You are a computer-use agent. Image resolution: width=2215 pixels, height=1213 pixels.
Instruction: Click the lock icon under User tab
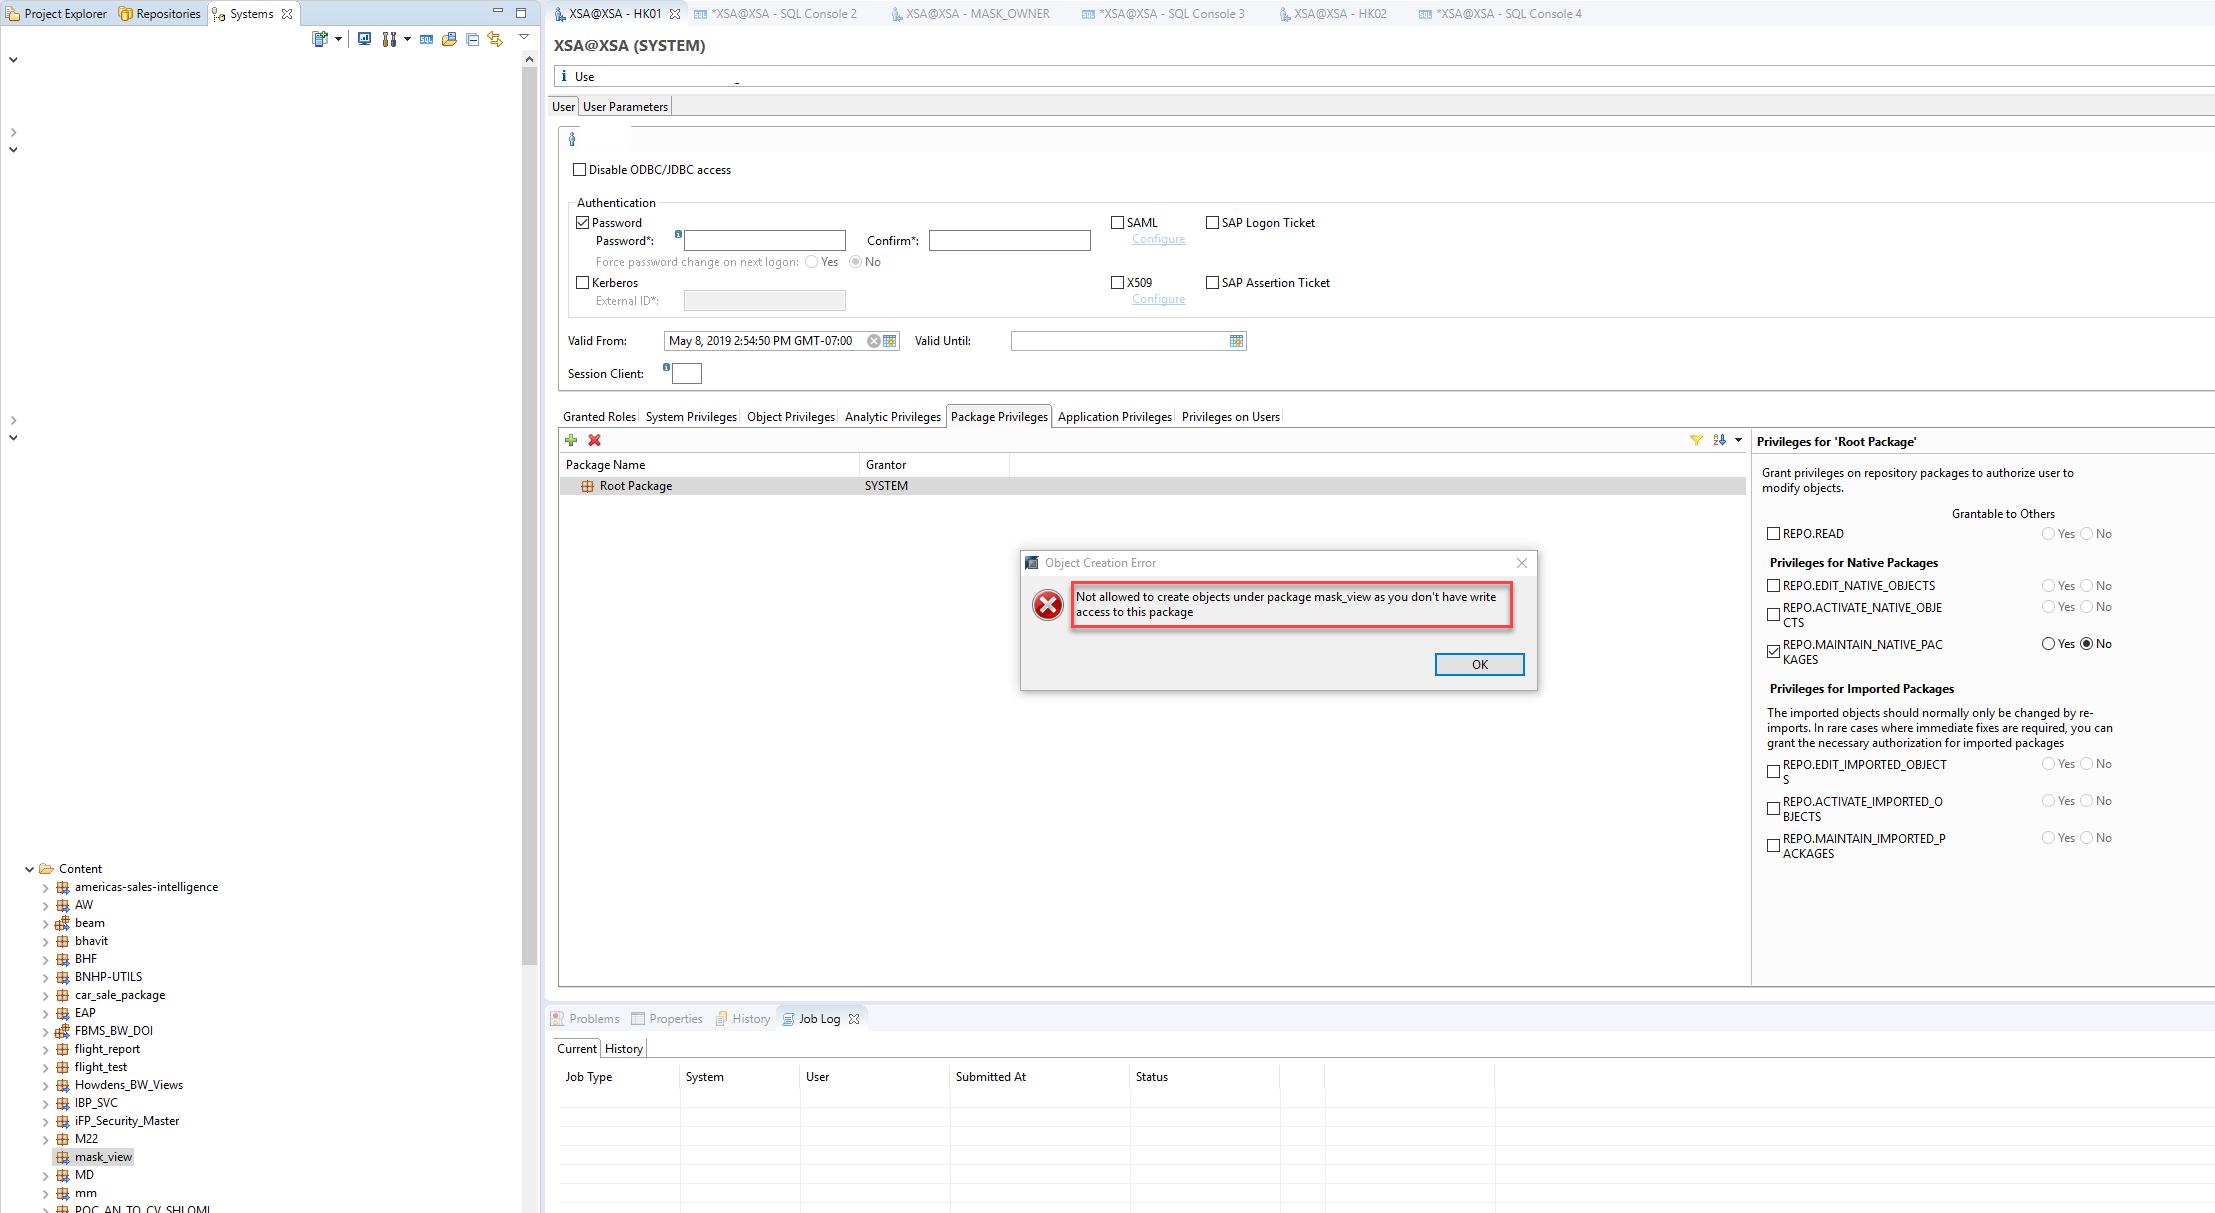pyautogui.click(x=572, y=140)
